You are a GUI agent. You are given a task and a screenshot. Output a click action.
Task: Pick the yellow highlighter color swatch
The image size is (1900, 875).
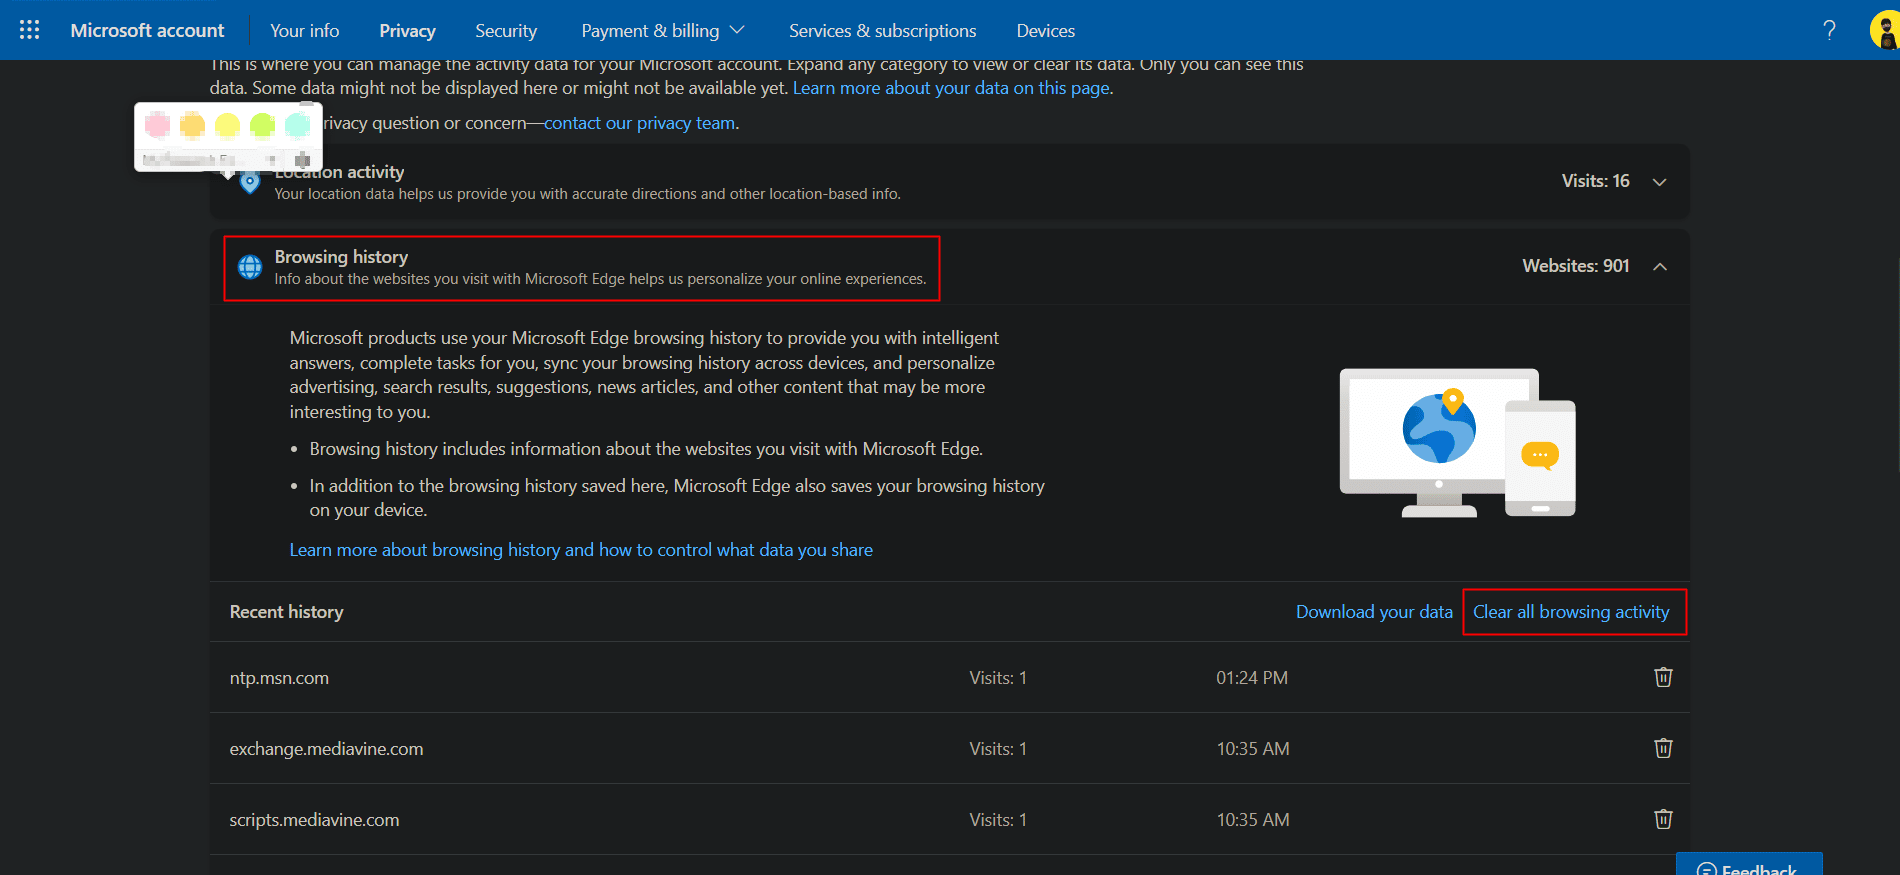coord(228,125)
